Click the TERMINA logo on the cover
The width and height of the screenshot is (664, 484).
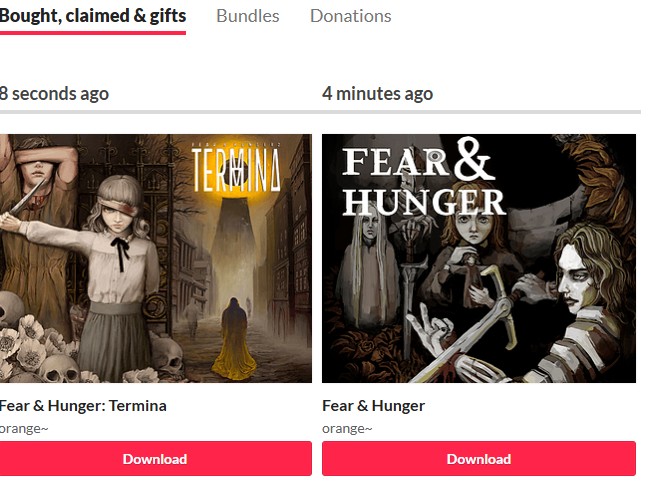[x=236, y=169]
